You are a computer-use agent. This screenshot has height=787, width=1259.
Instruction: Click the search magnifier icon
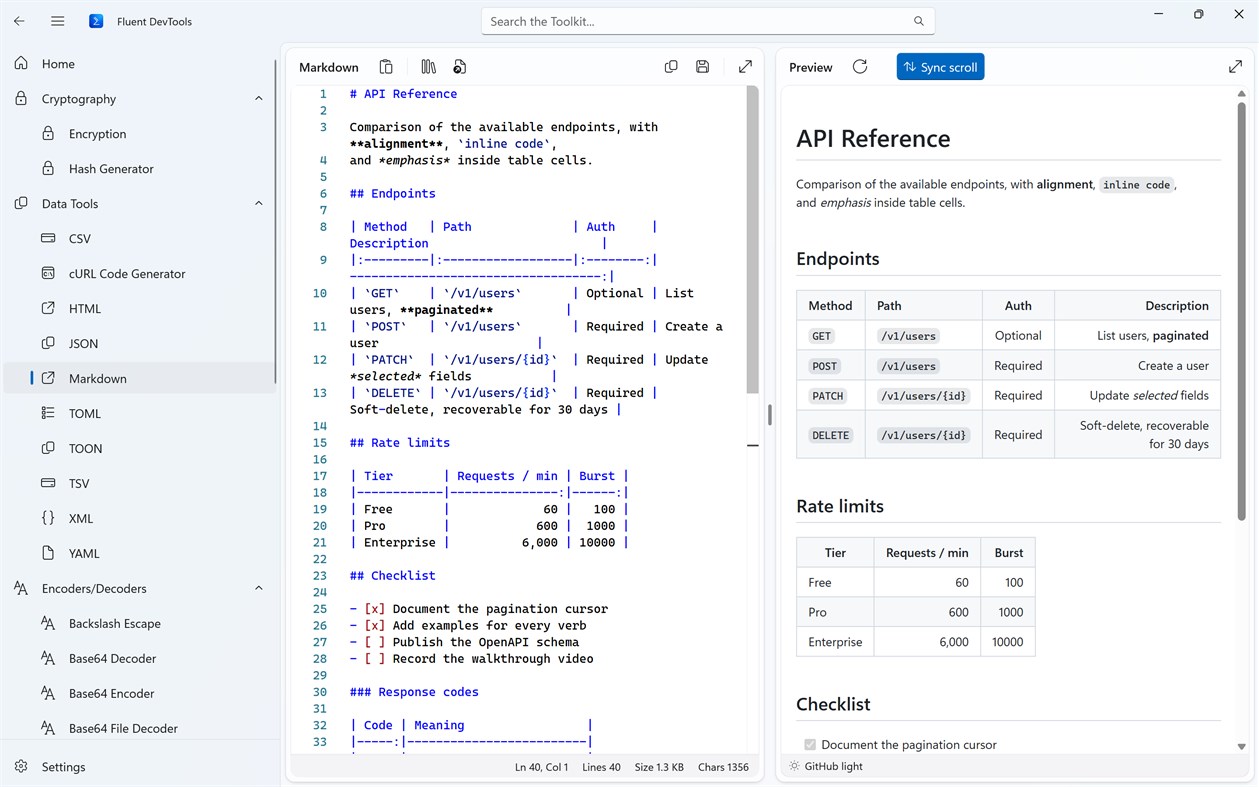(x=918, y=21)
